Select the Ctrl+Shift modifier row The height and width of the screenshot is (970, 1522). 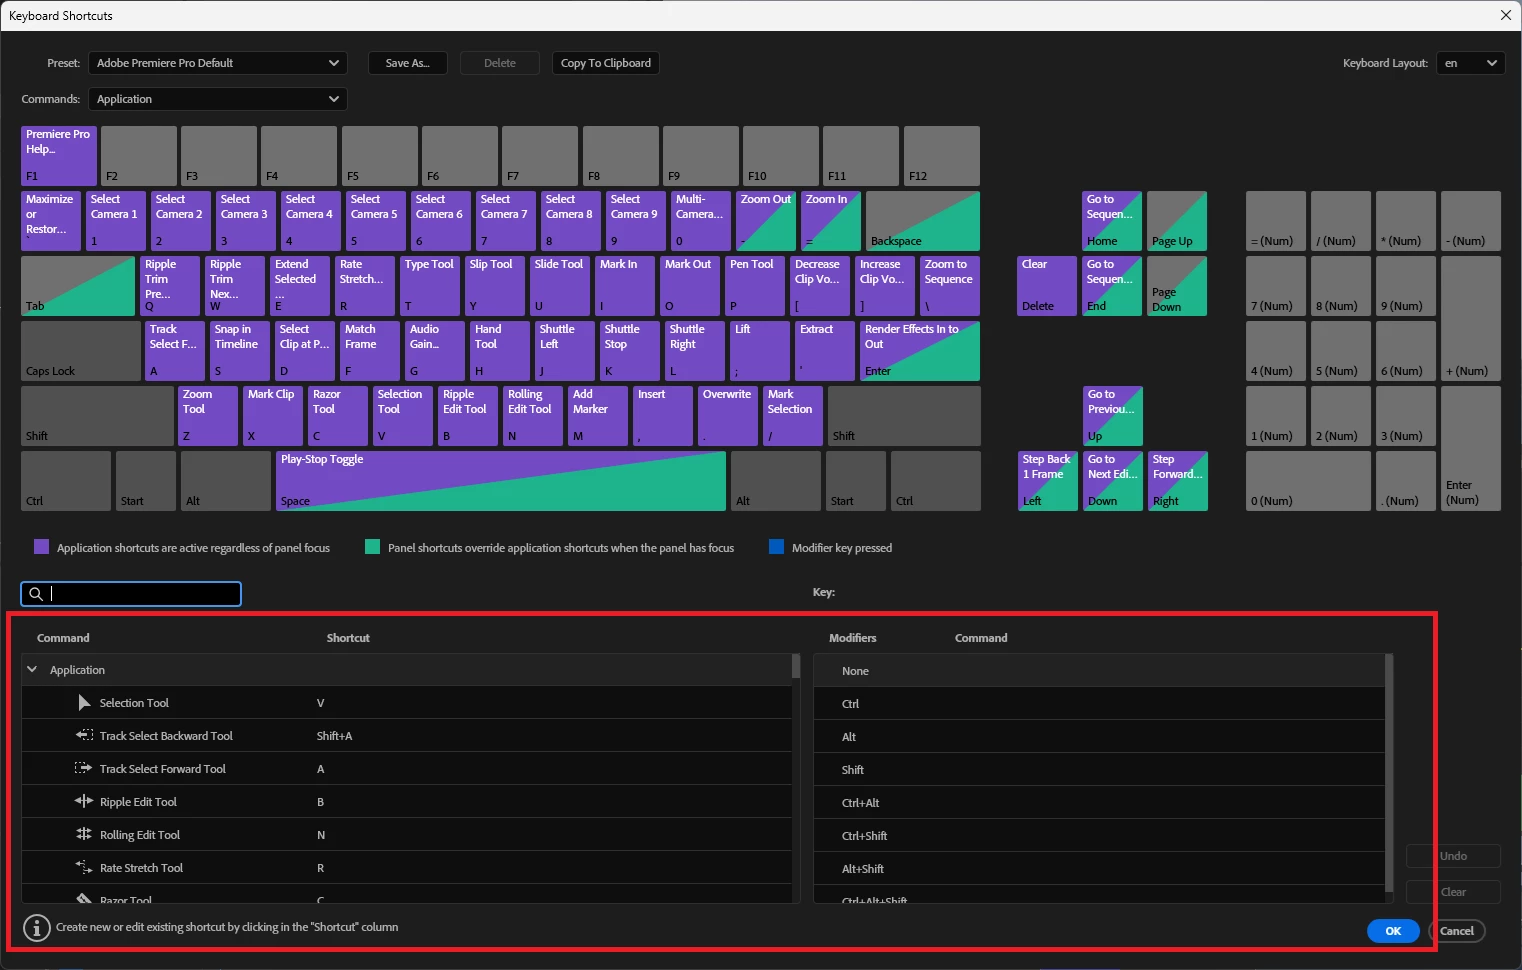coord(1099,836)
